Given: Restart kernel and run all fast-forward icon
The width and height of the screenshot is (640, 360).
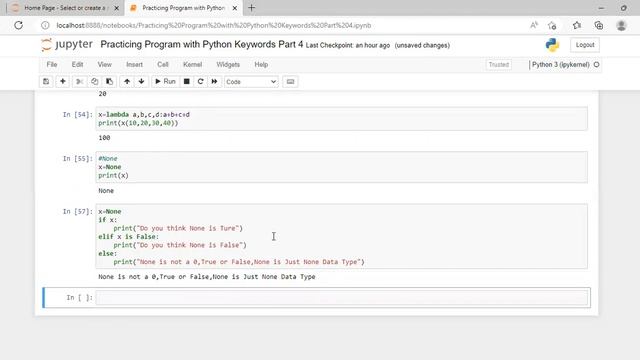Looking at the screenshot, I should [214, 82].
